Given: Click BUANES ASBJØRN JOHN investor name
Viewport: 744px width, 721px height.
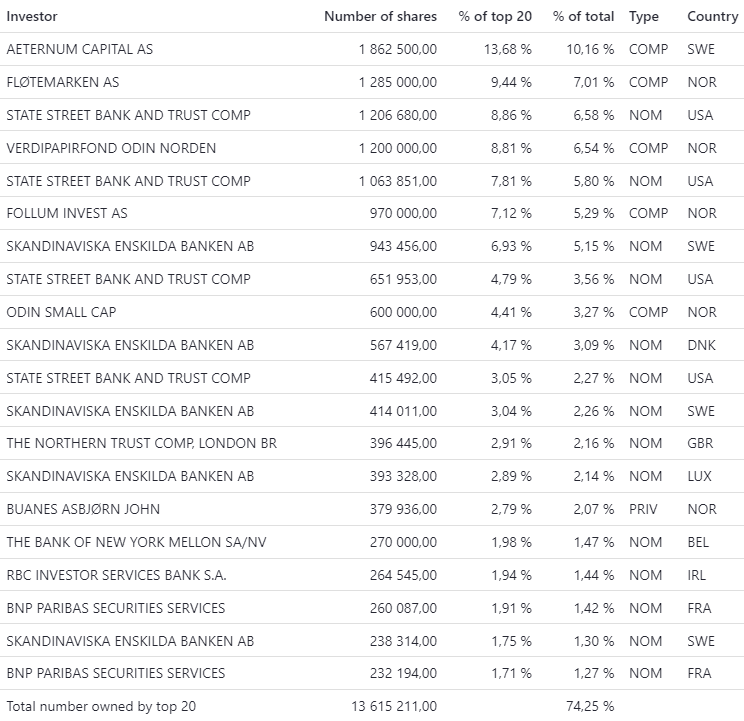Looking at the screenshot, I should tap(83, 509).
